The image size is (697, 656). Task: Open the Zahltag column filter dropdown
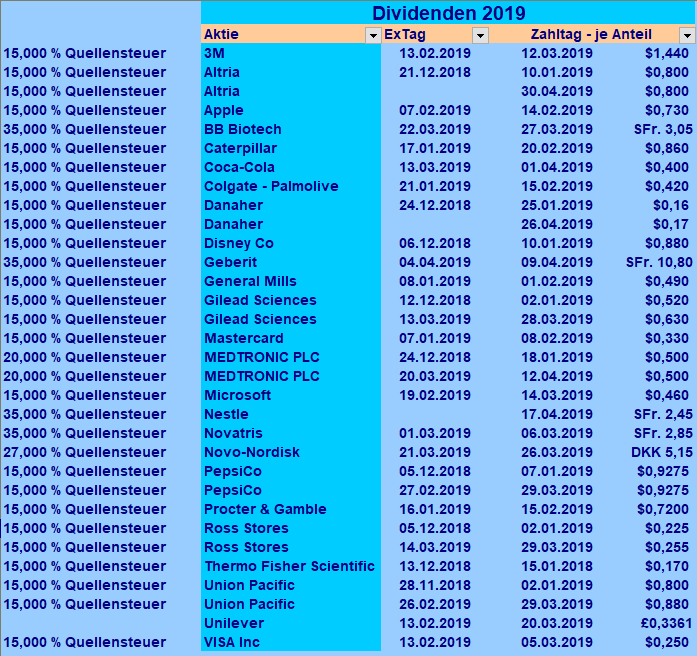(x=687, y=35)
